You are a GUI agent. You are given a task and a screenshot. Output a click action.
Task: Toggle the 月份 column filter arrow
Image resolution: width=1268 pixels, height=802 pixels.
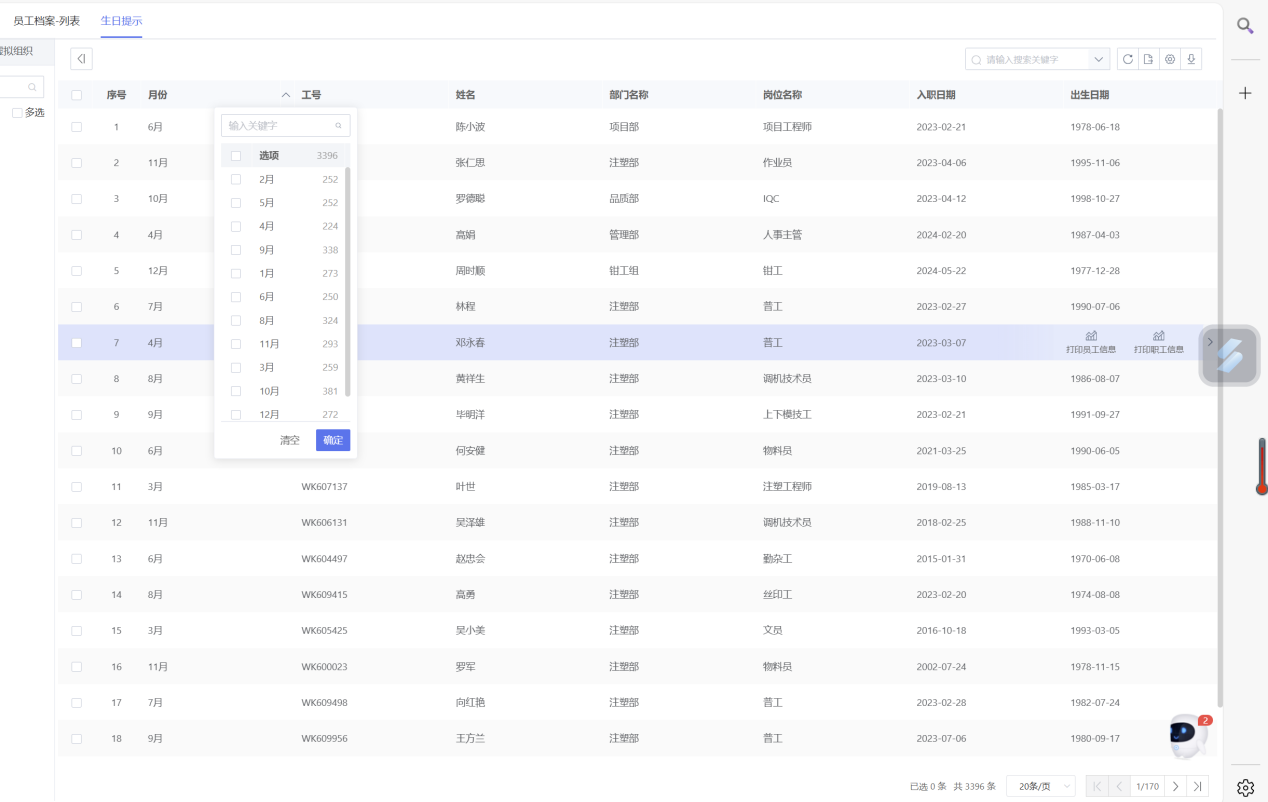[286, 95]
